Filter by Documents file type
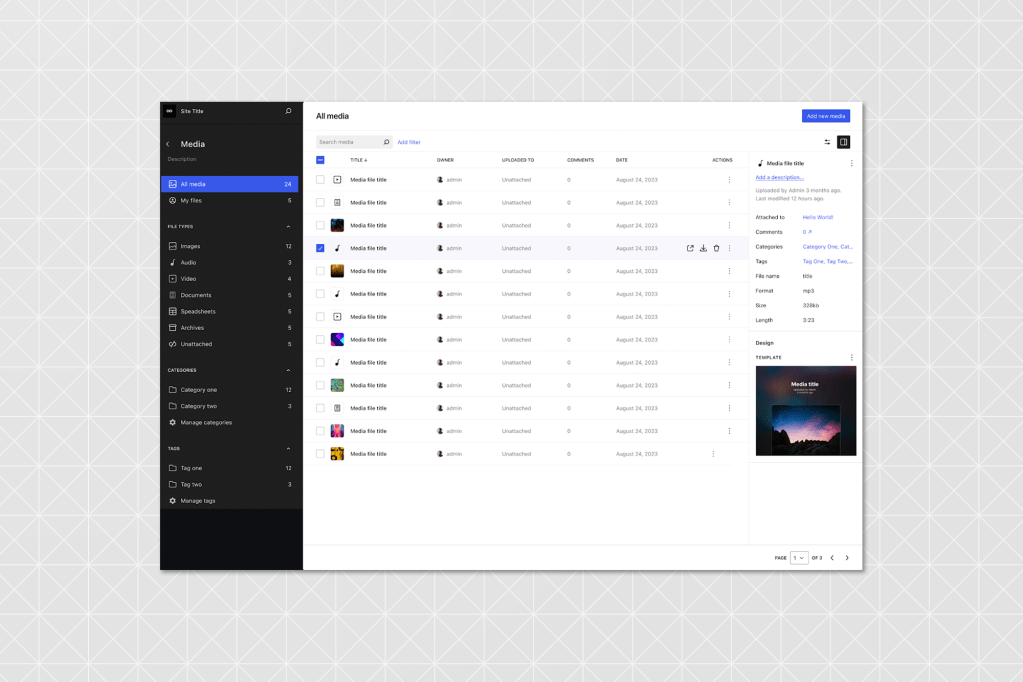The image size is (1023, 682). click(x=230, y=295)
